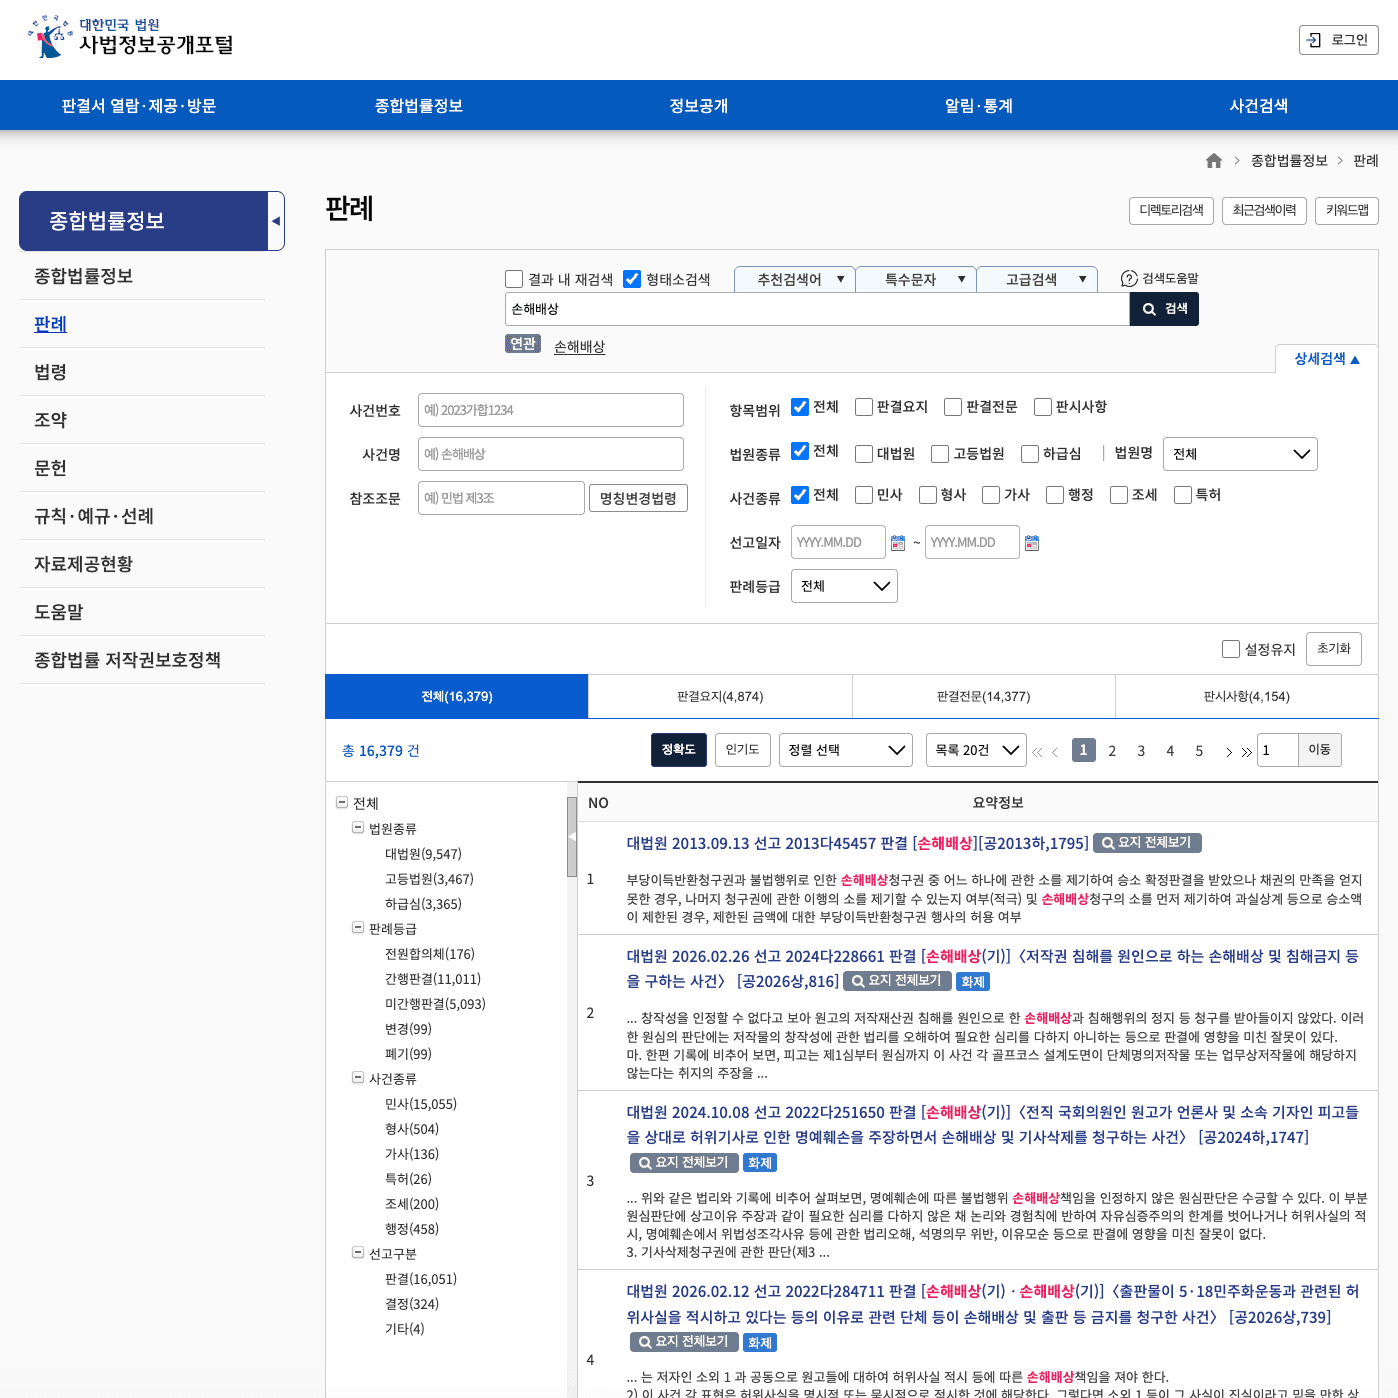Jump to last page double arrow

1246,752
